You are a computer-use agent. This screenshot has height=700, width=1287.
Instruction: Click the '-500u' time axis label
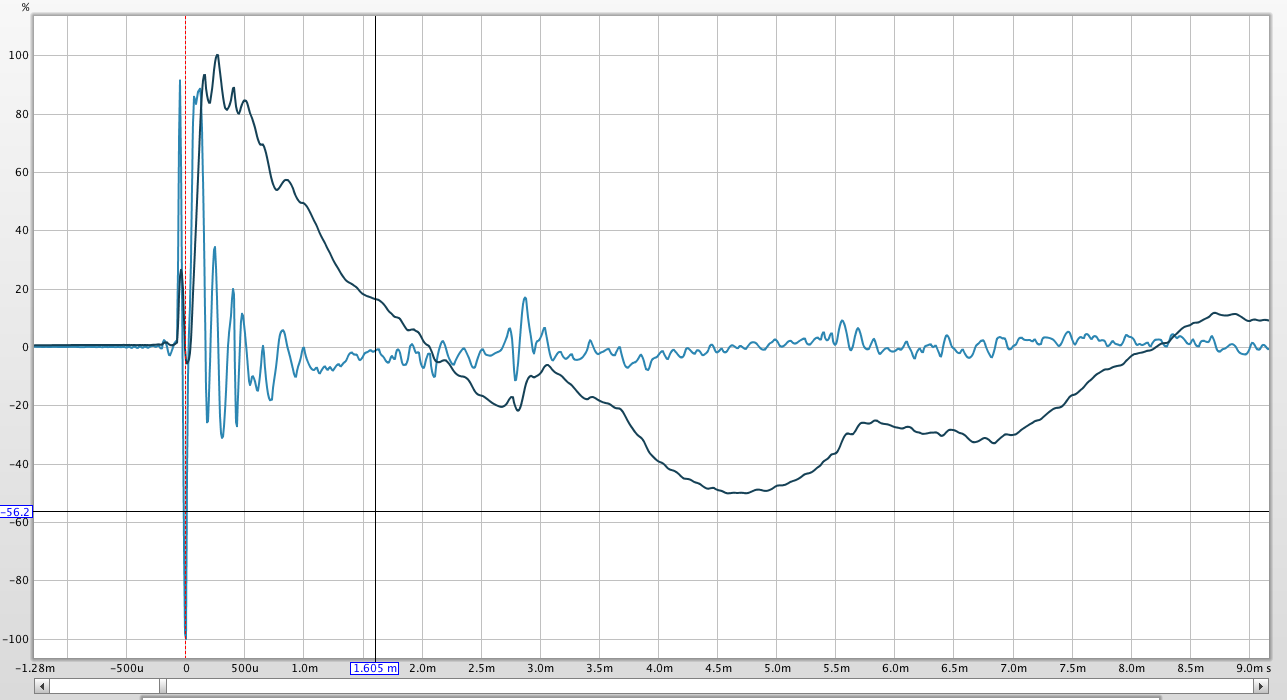127,668
